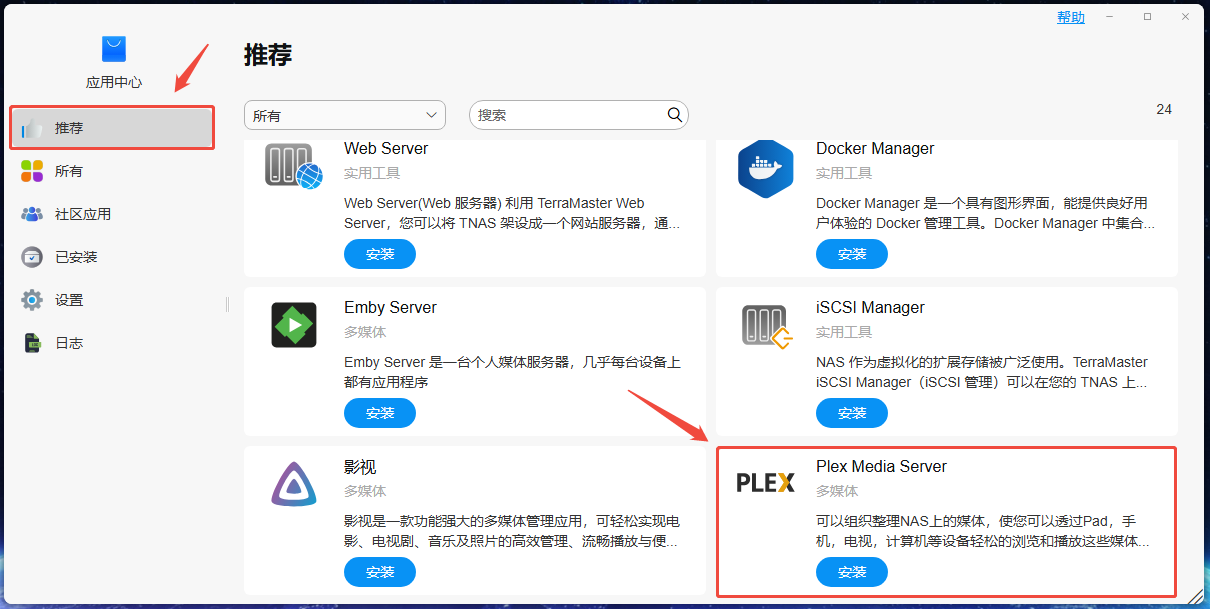
Task: Open 日志 in the sidebar
Action: tap(112, 343)
